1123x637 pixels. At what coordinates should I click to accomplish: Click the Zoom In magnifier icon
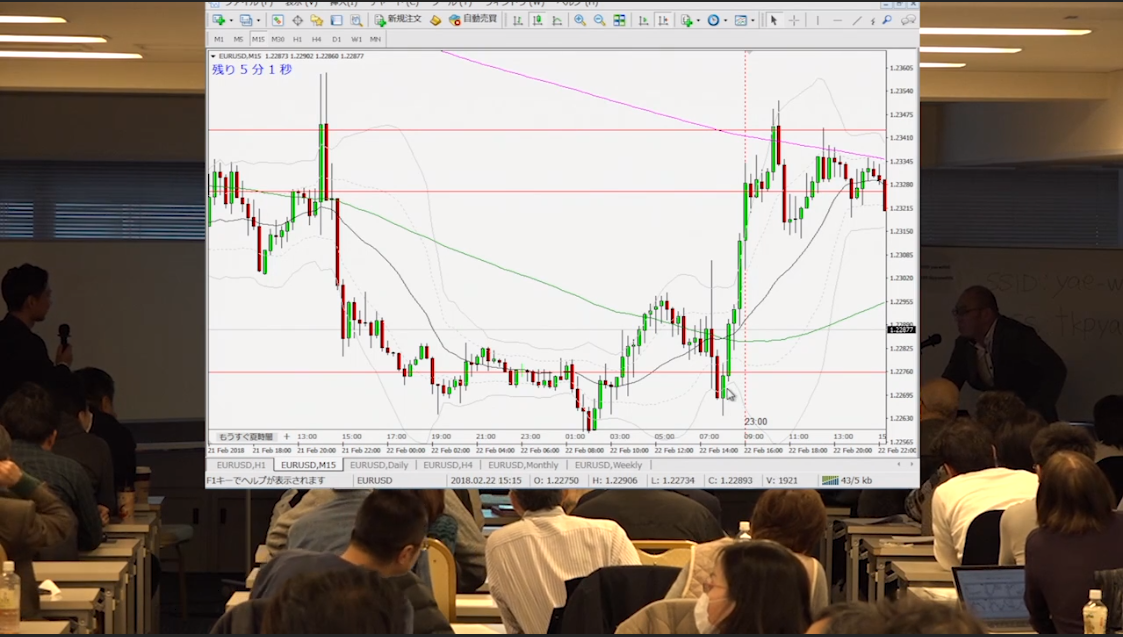[x=580, y=20]
